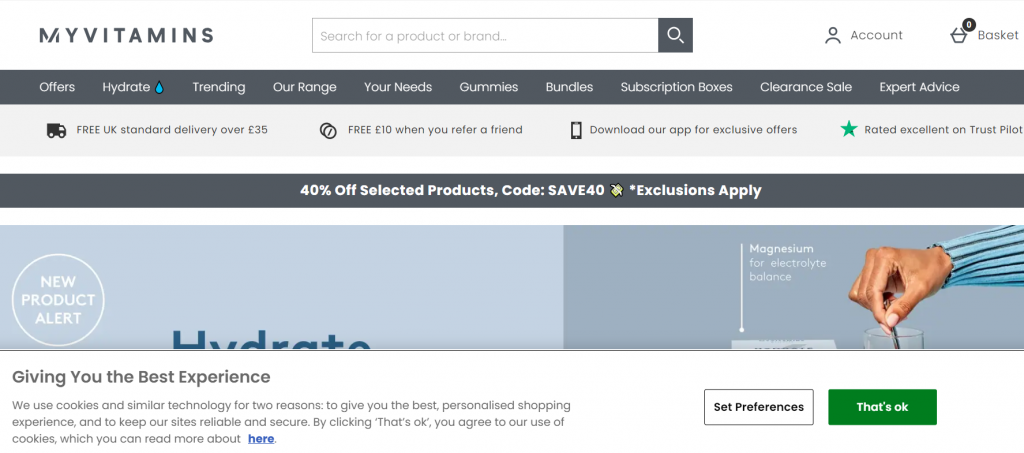Click the magnifying glass search button
The height and width of the screenshot is (453, 1024).
click(675, 35)
